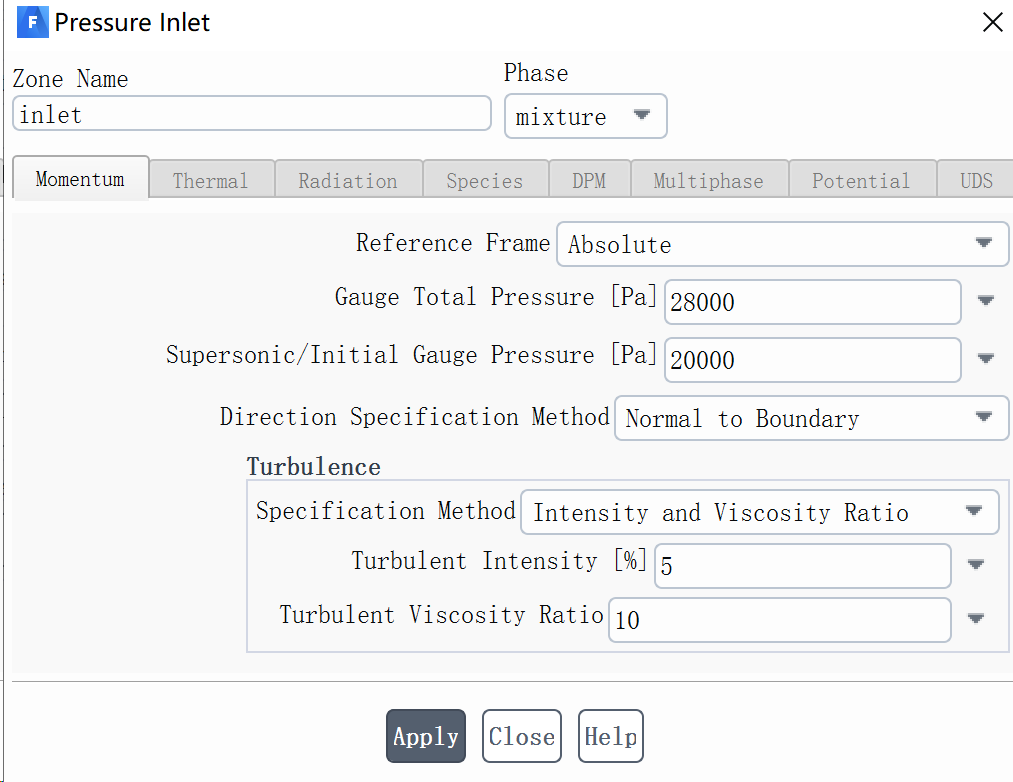This screenshot has height=782, width=1013.
Task: Open the Radiation tab
Action: pyautogui.click(x=347, y=181)
